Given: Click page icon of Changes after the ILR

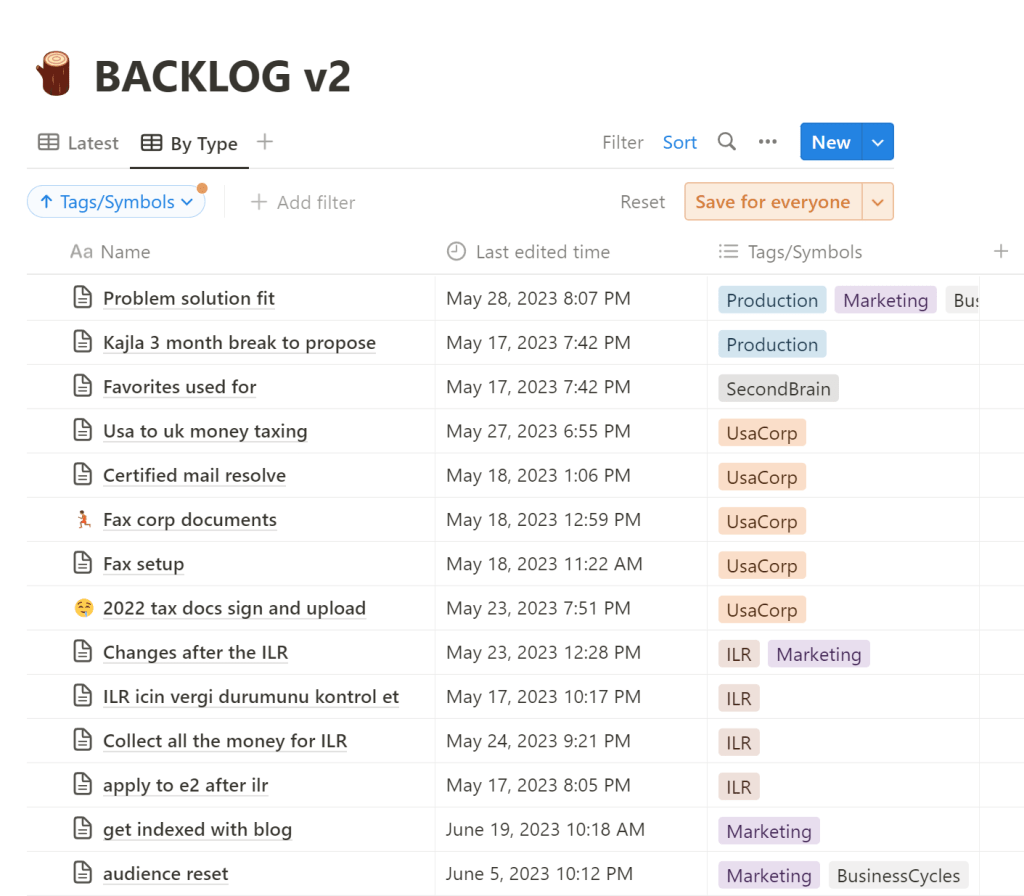Looking at the screenshot, I should [x=82, y=652].
